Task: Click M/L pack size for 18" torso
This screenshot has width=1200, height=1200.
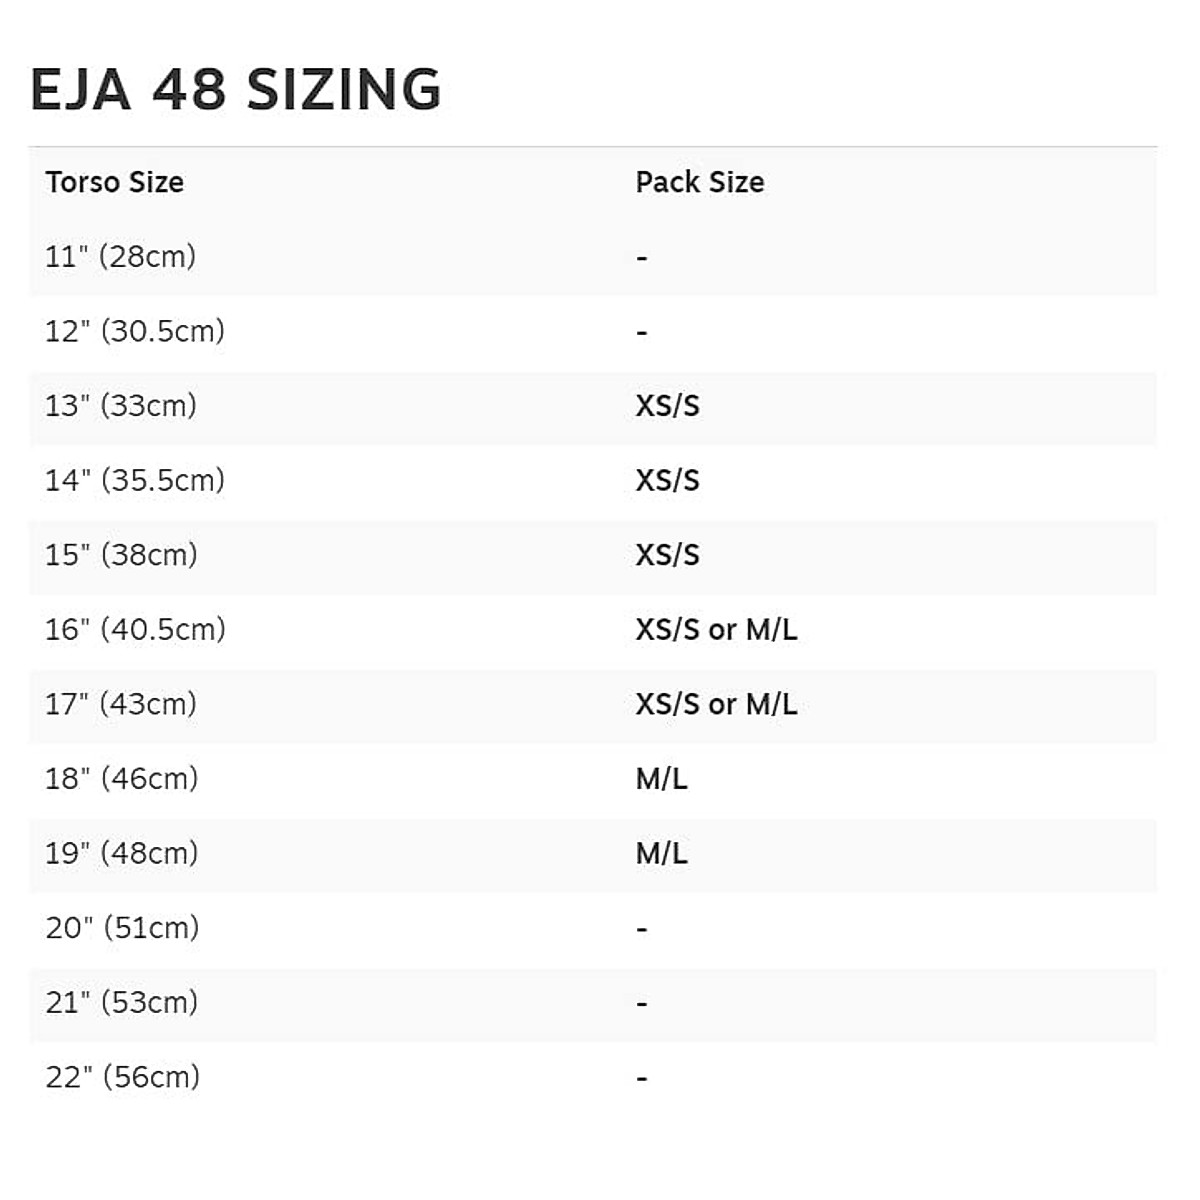Action: coord(661,779)
